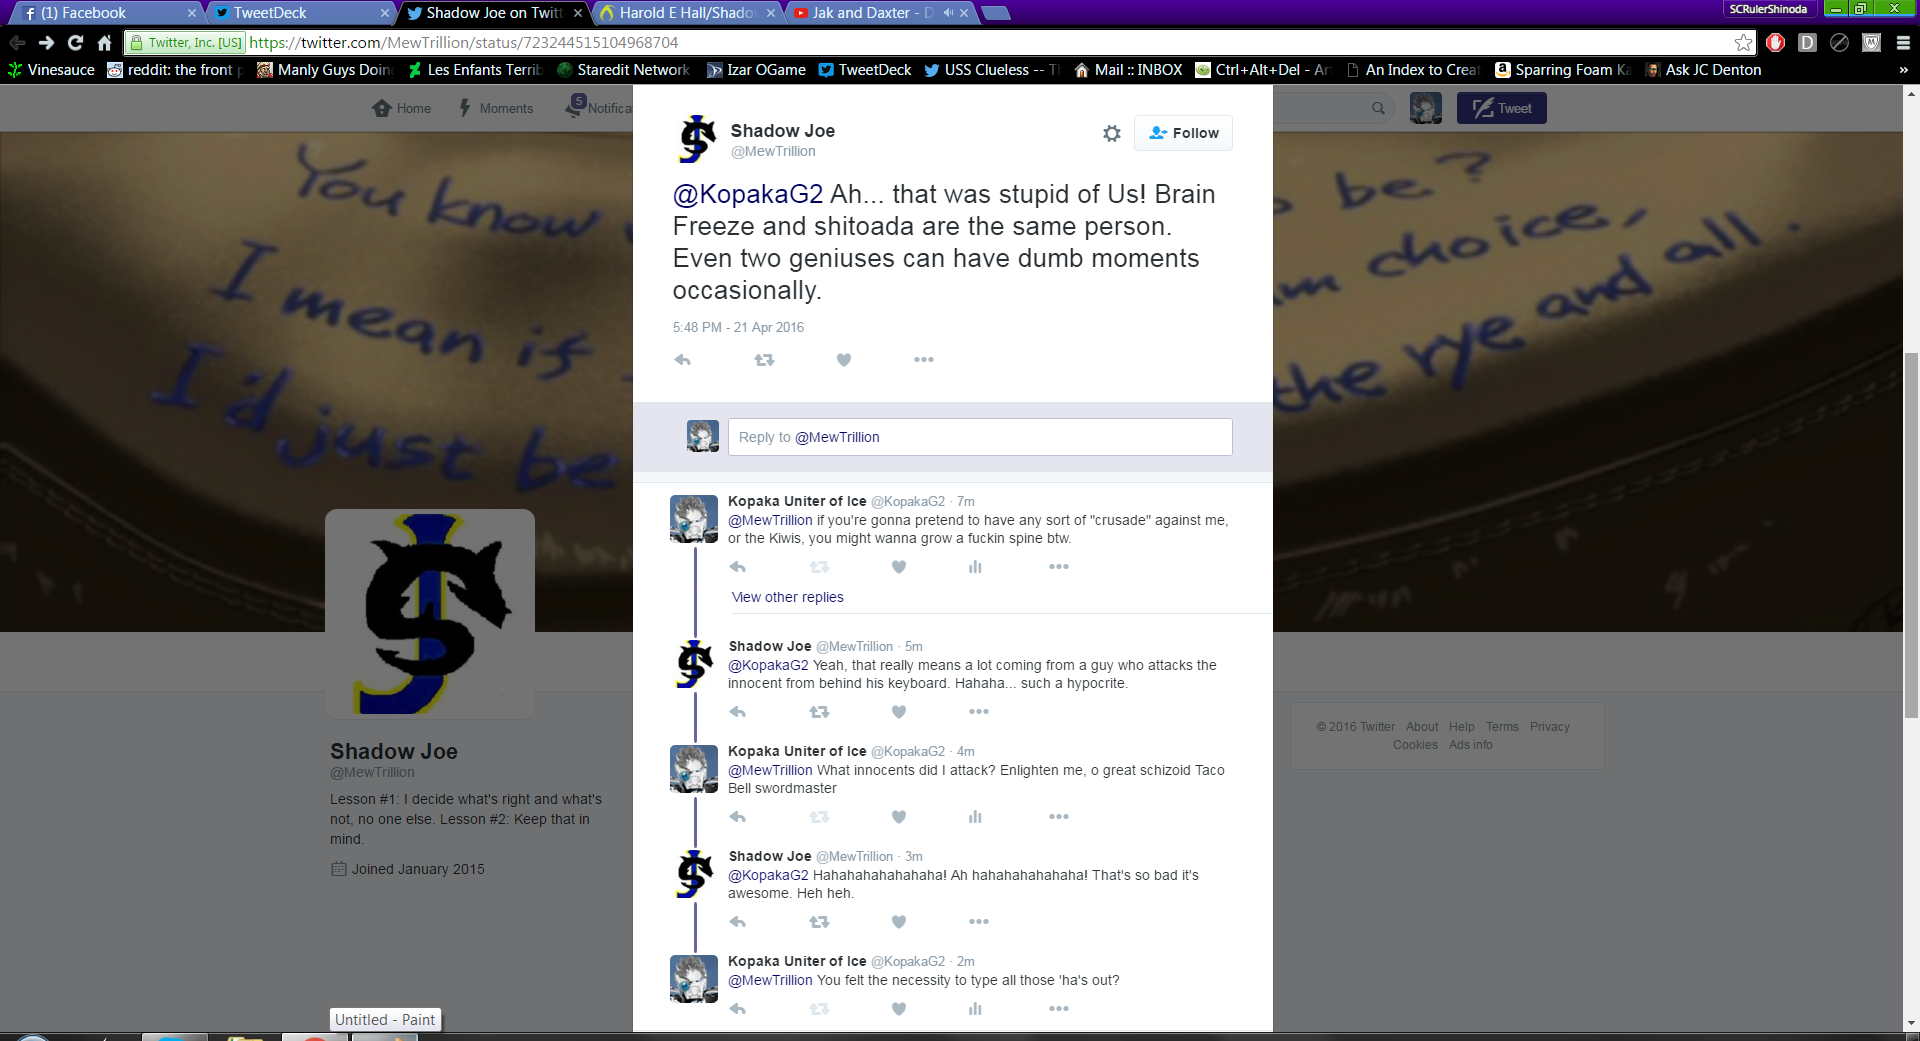
Task: Mute audio on Jak and Daxter tab
Action: pyautogui.click(x=947, y=13)
